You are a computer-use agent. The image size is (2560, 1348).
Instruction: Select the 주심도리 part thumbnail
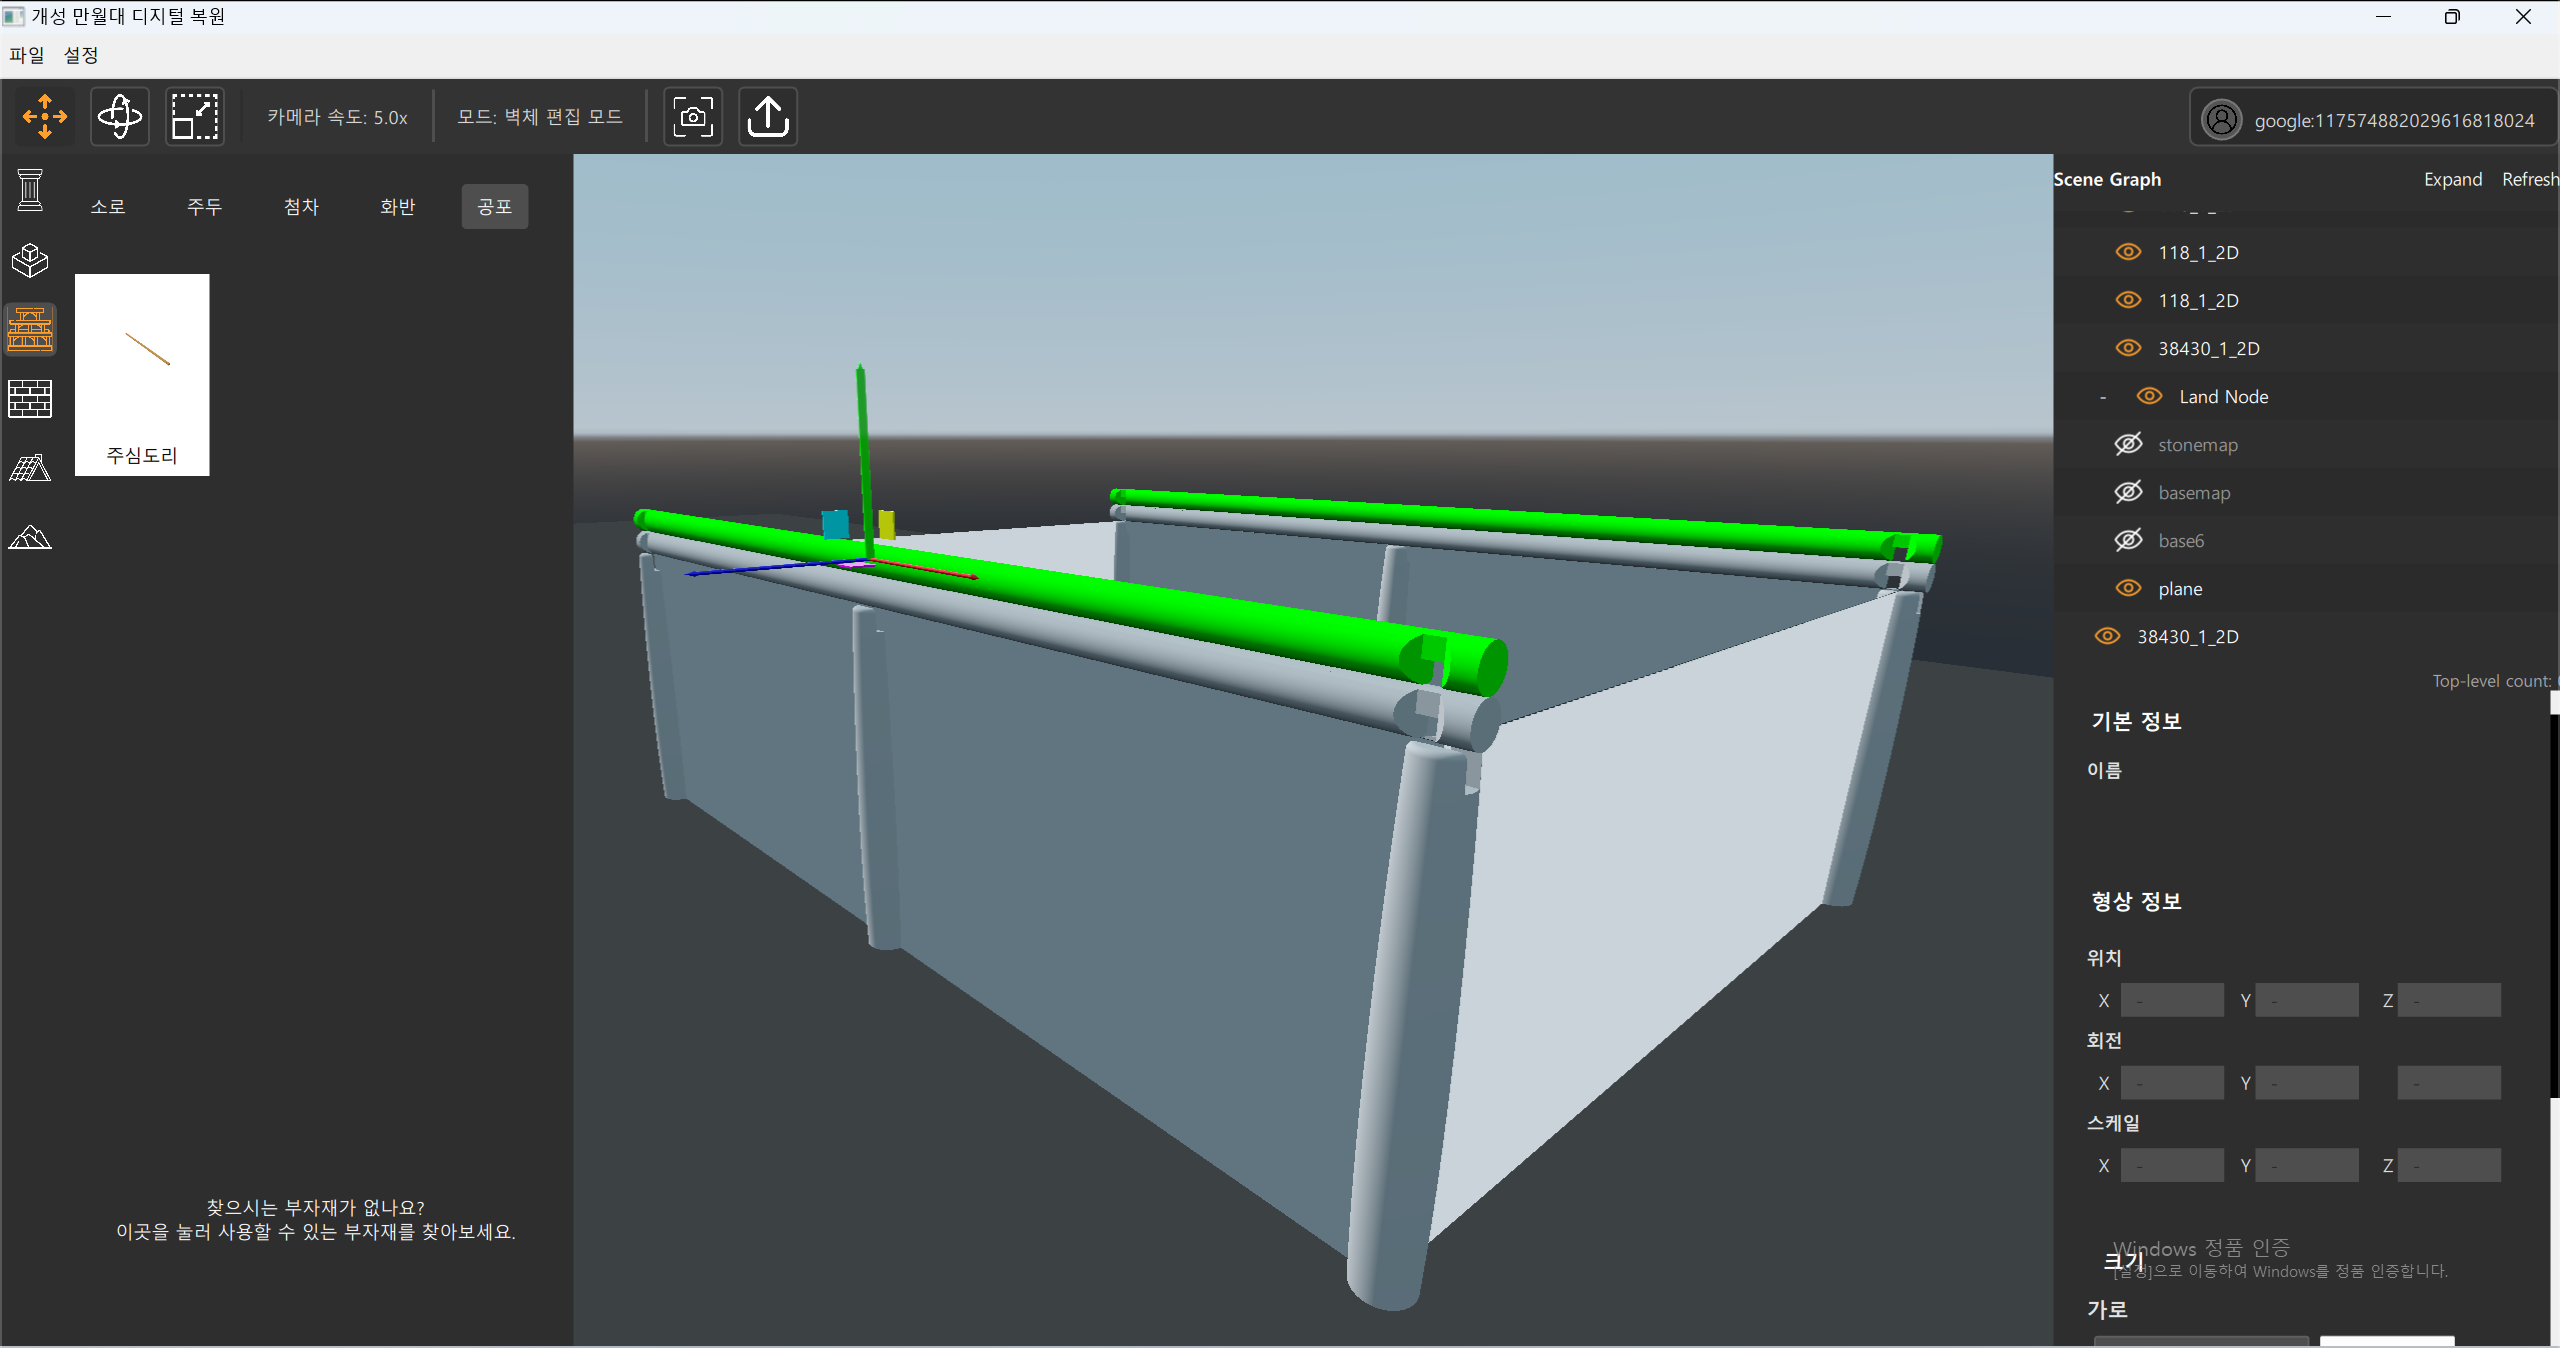tap(142, 374)
